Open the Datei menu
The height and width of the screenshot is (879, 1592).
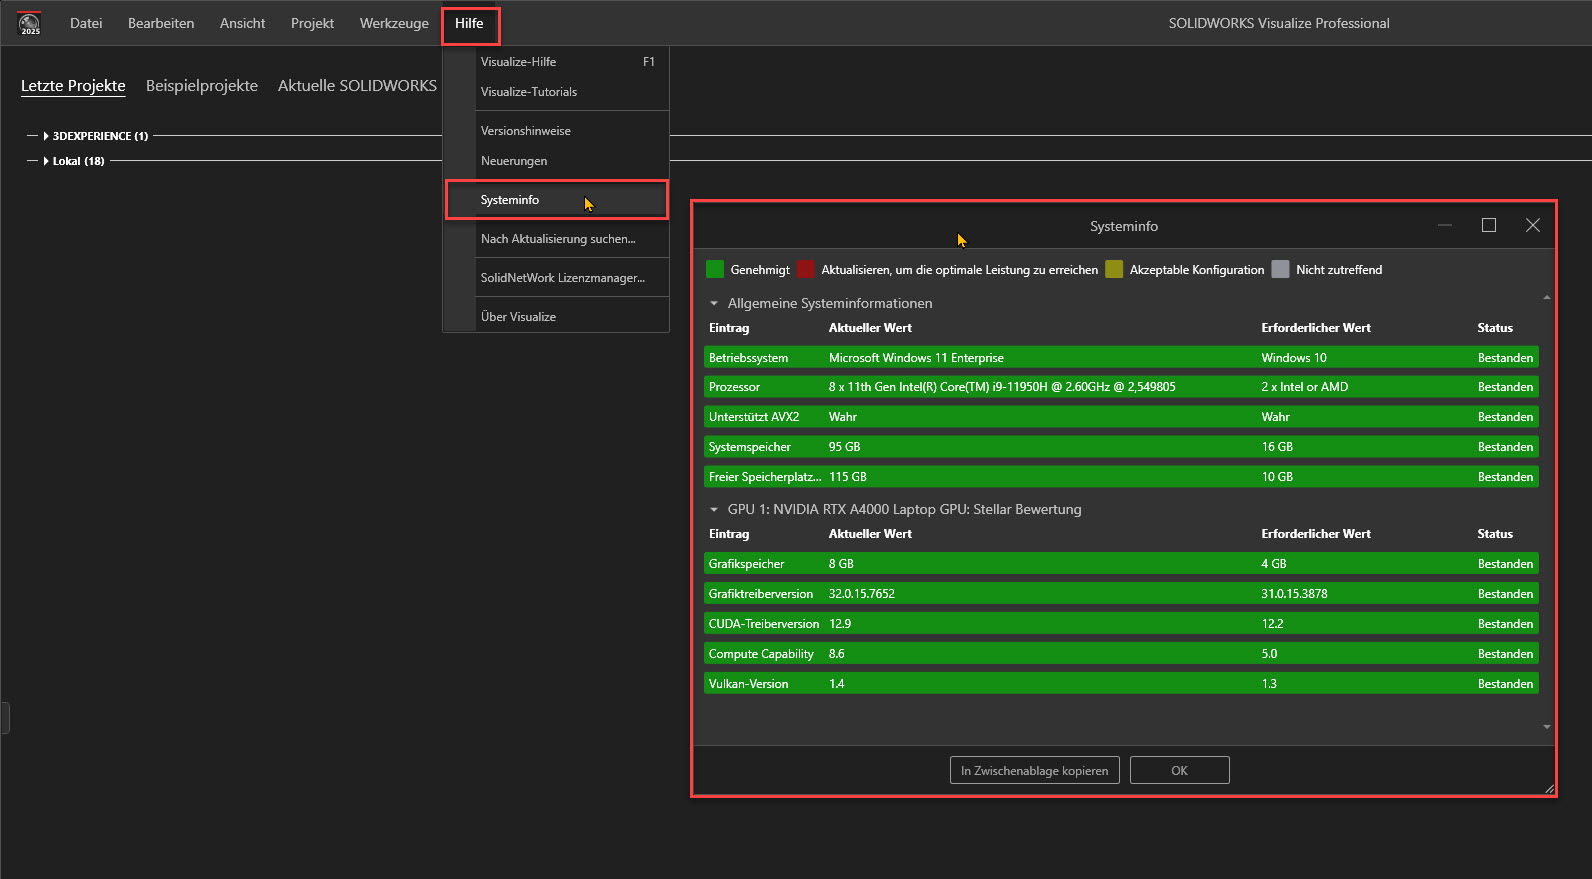pos(86,23)
